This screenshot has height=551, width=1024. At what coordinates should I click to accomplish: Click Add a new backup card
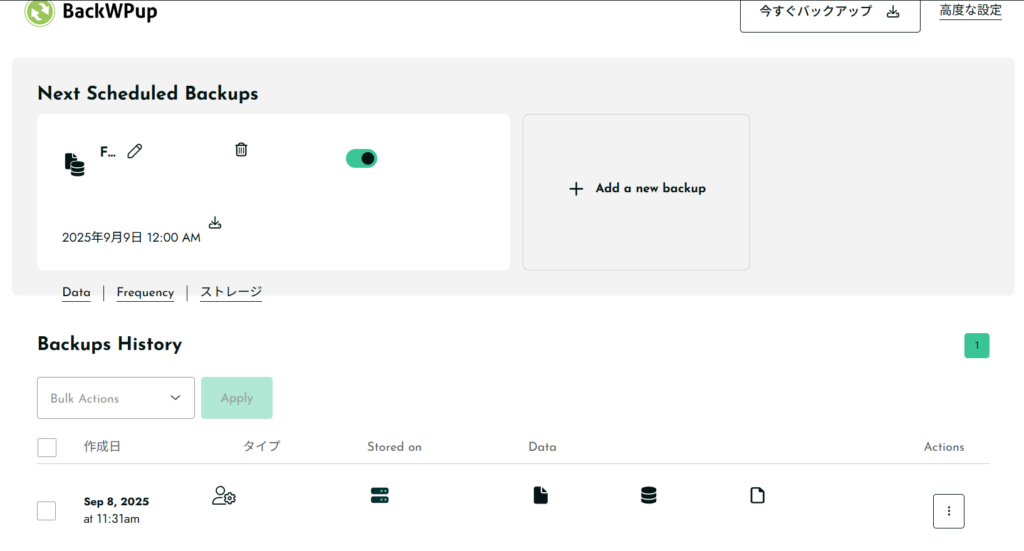coord(636,188)
